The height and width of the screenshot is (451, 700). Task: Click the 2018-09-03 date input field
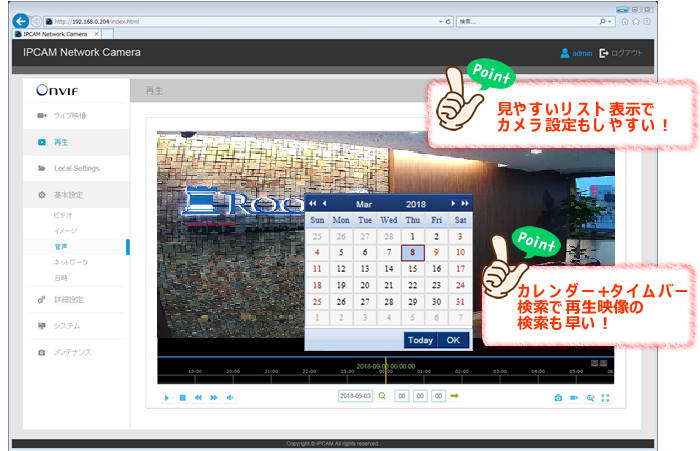click(355, 397)
